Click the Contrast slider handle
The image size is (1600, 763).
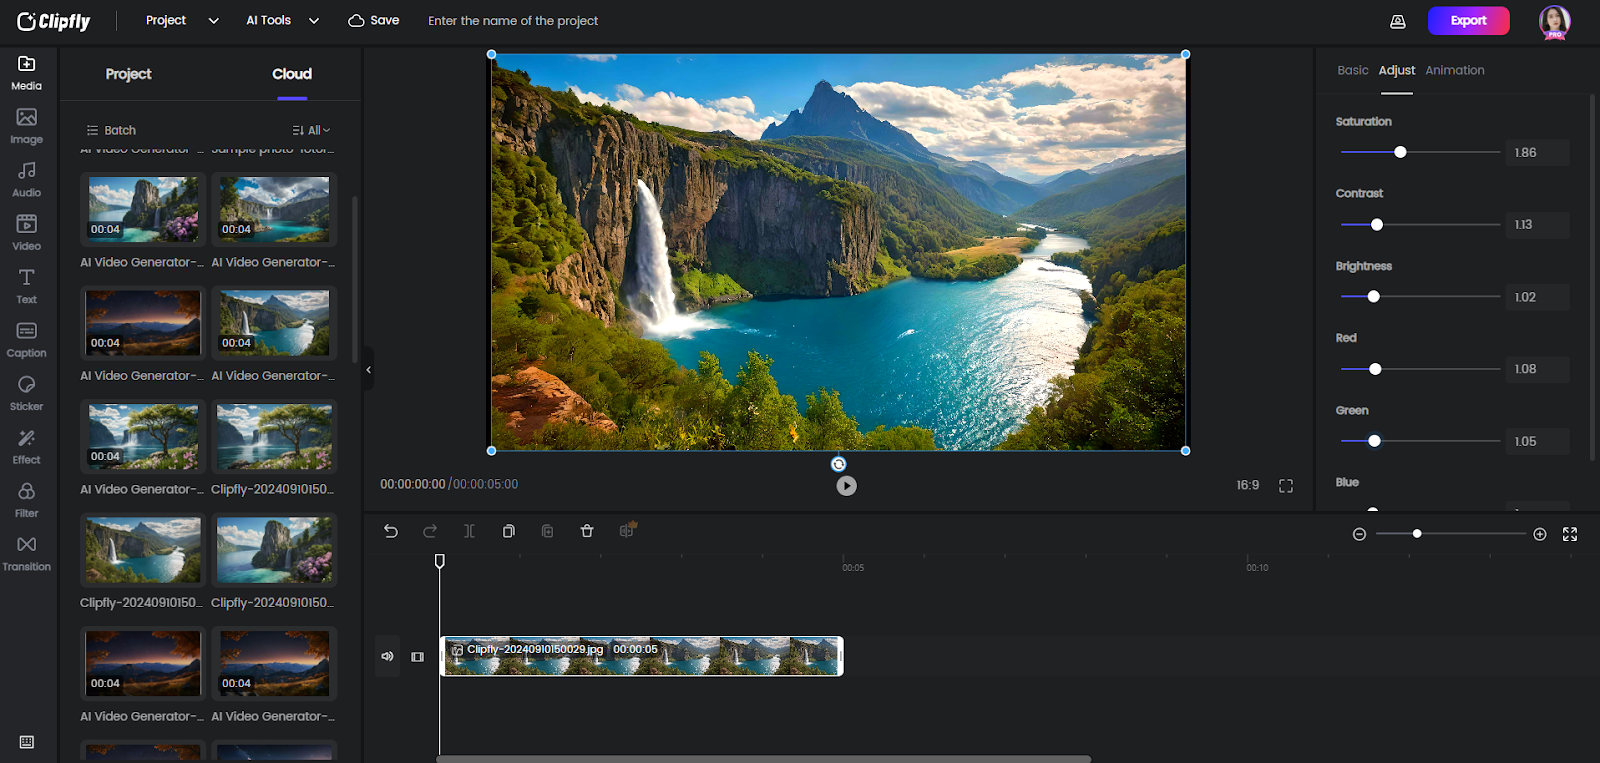(1377, 225)
